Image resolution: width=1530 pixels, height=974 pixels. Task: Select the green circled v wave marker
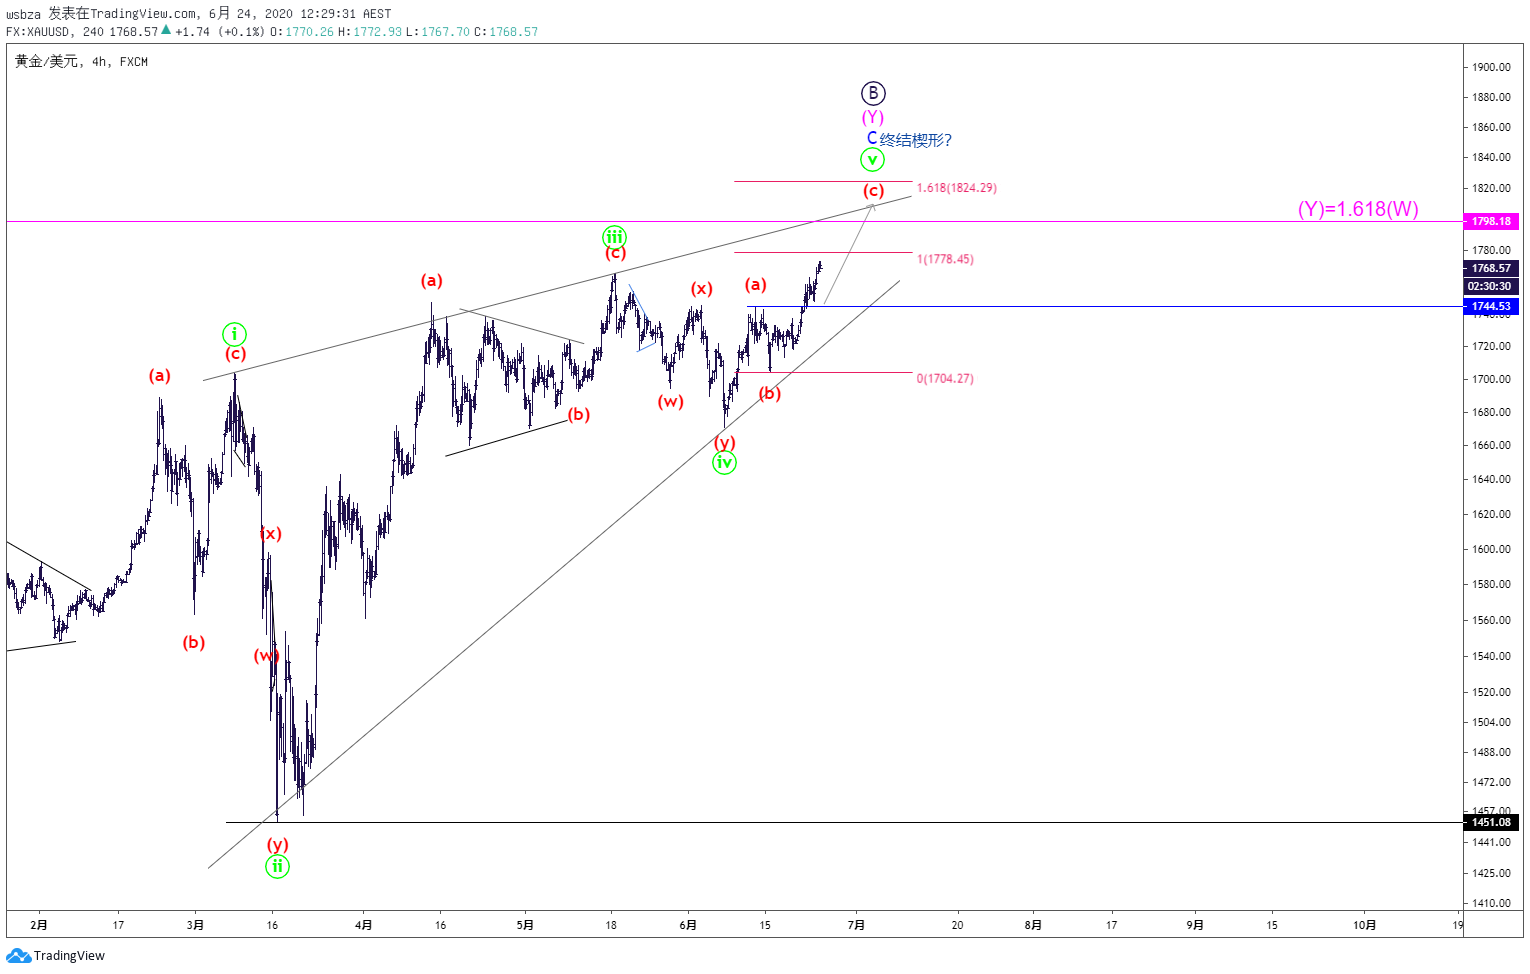pos(872,160)
